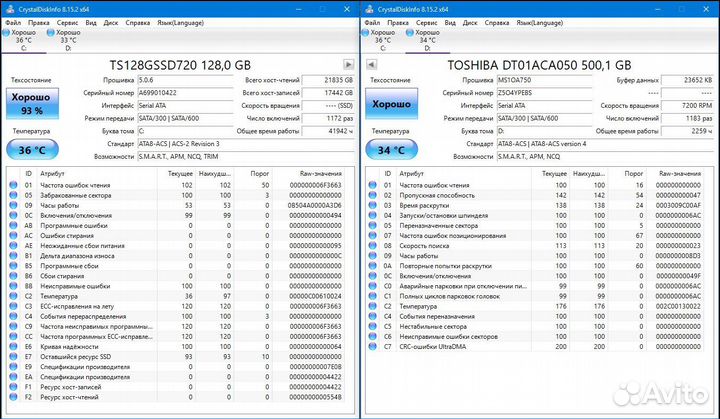Image resolution: width=720 pixels, height=419 pixels.
Task: Select События перераспределения row text
Action: 83,317
